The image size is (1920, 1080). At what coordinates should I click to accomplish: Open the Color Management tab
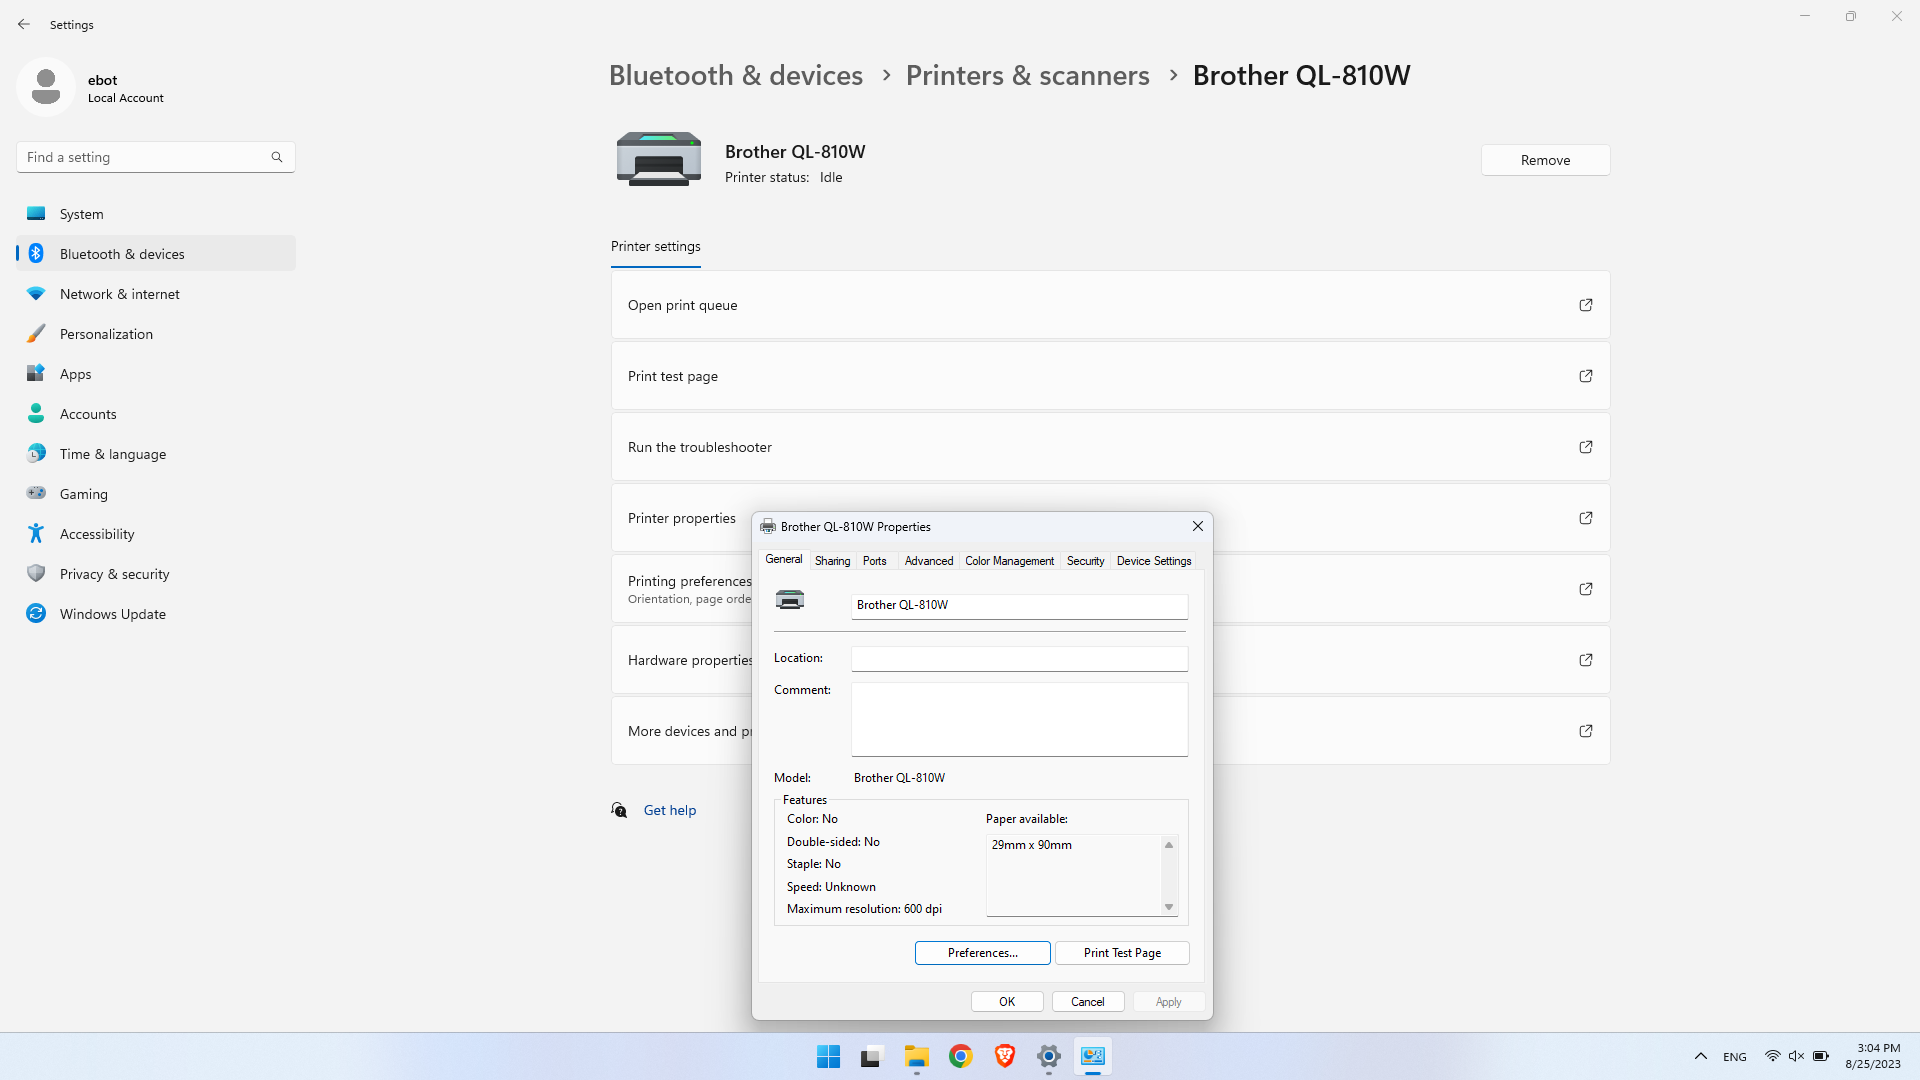(1009, 561)
